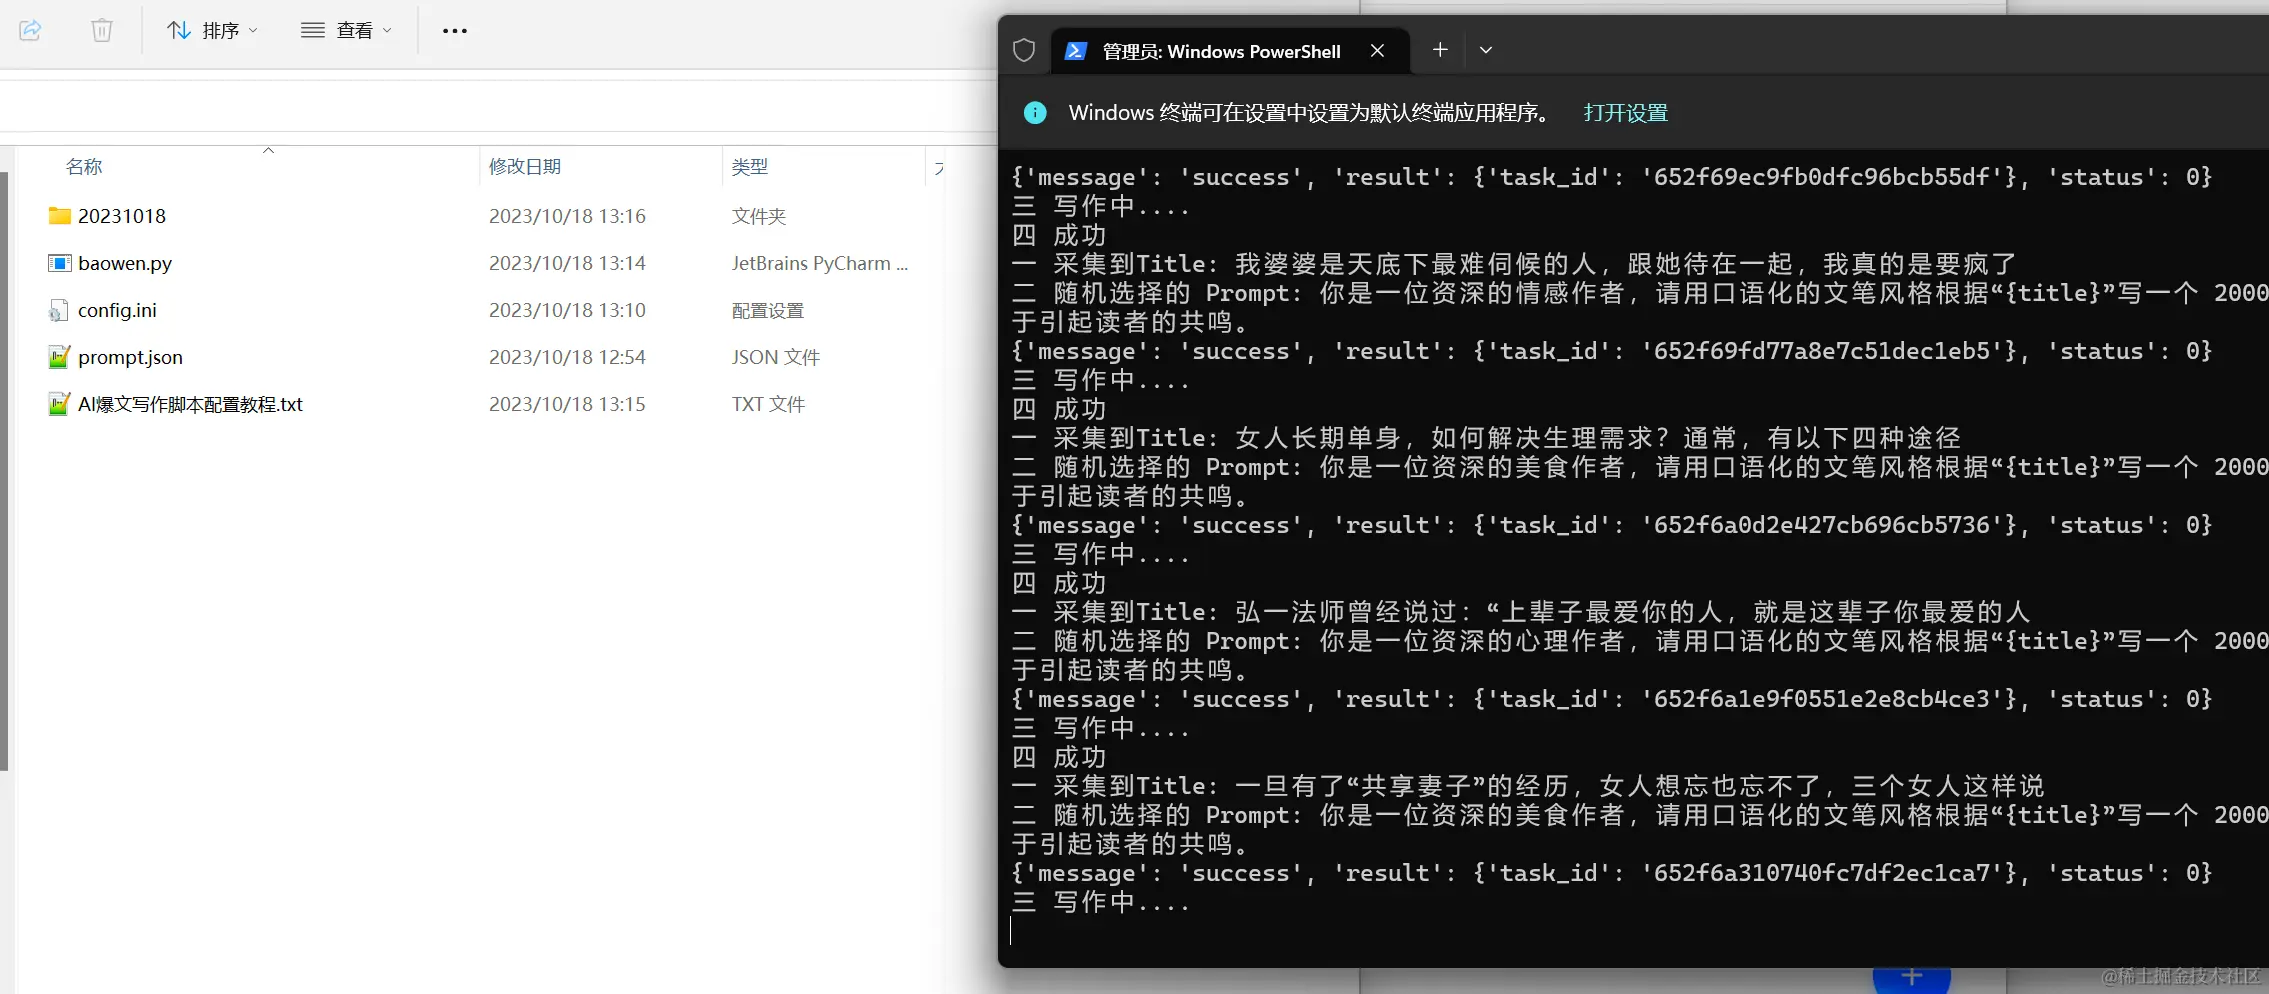The width and height of the screenshot is (2269, 994).
Task: Sort files by 名称 column header
Action: pos(84,166)
